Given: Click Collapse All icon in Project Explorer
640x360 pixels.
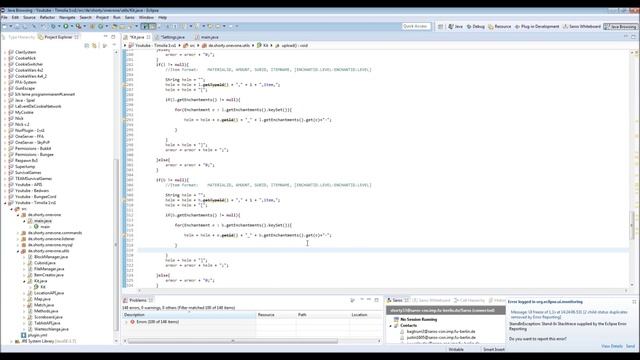Looking at the screenshot, I should coord(87,46).
